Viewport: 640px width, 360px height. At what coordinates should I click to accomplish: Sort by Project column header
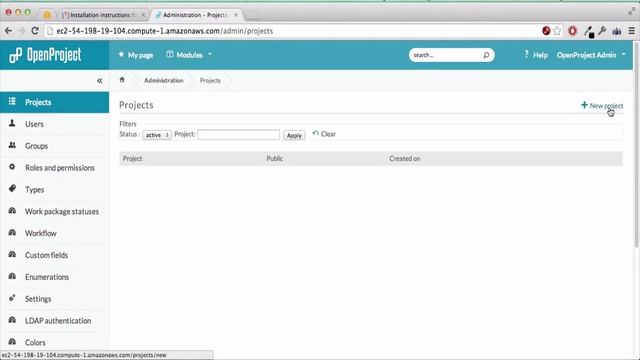tap(132, 158)
